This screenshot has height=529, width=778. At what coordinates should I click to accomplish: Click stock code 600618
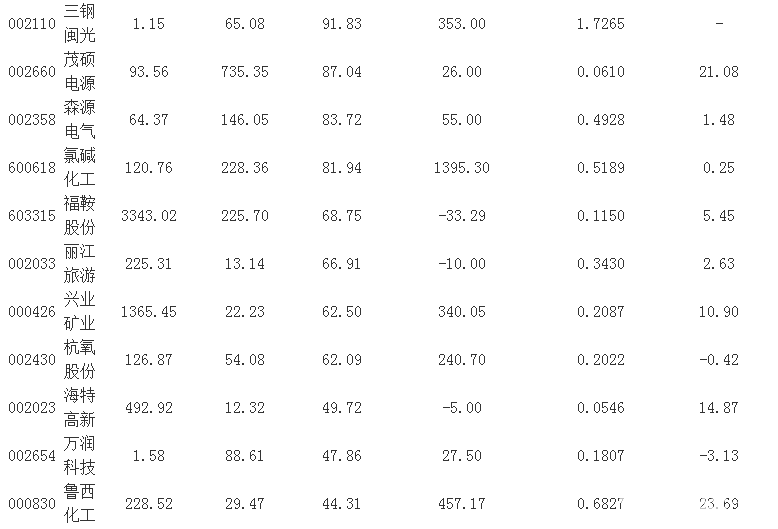pos(29,168)
